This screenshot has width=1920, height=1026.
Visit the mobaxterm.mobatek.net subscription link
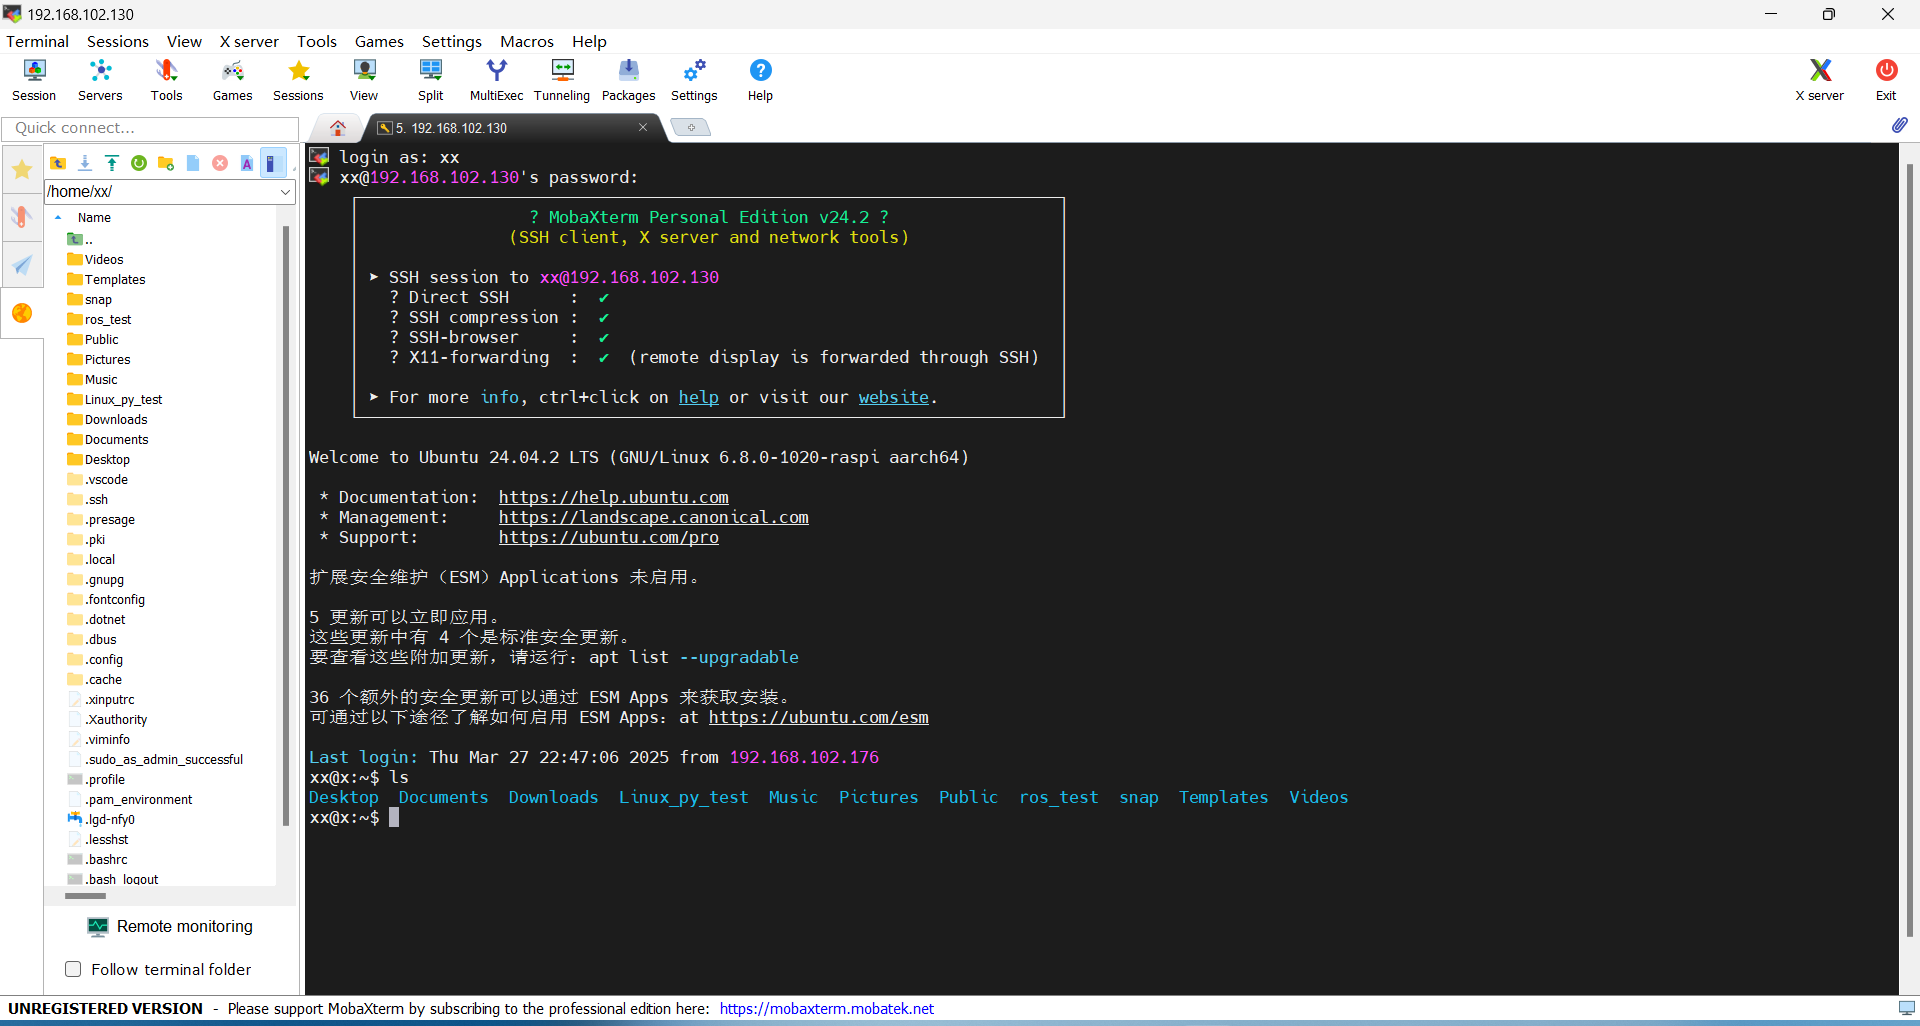pos(826,1009)
